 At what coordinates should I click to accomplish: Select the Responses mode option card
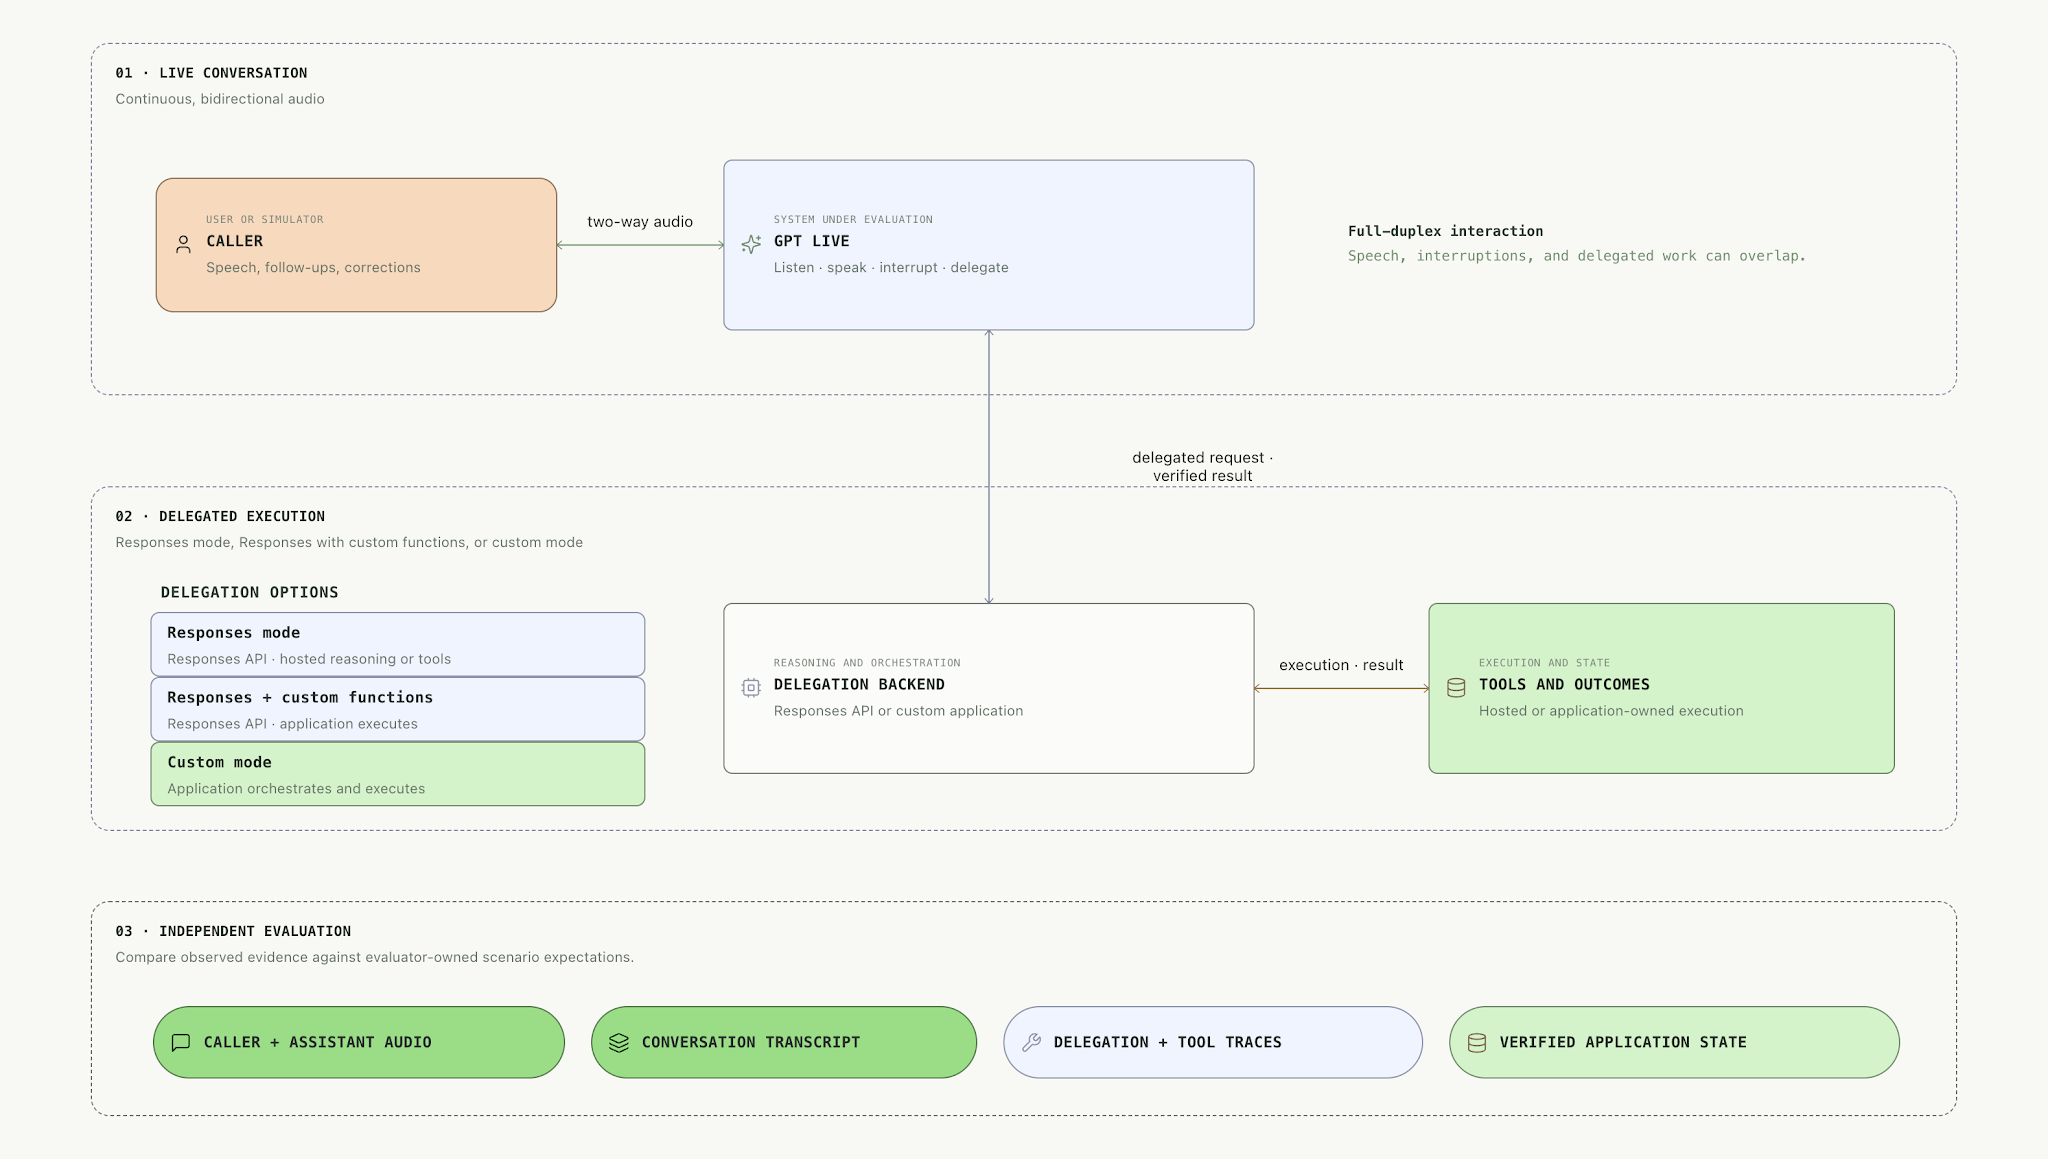pyautogui.click(x=398, y=644)
